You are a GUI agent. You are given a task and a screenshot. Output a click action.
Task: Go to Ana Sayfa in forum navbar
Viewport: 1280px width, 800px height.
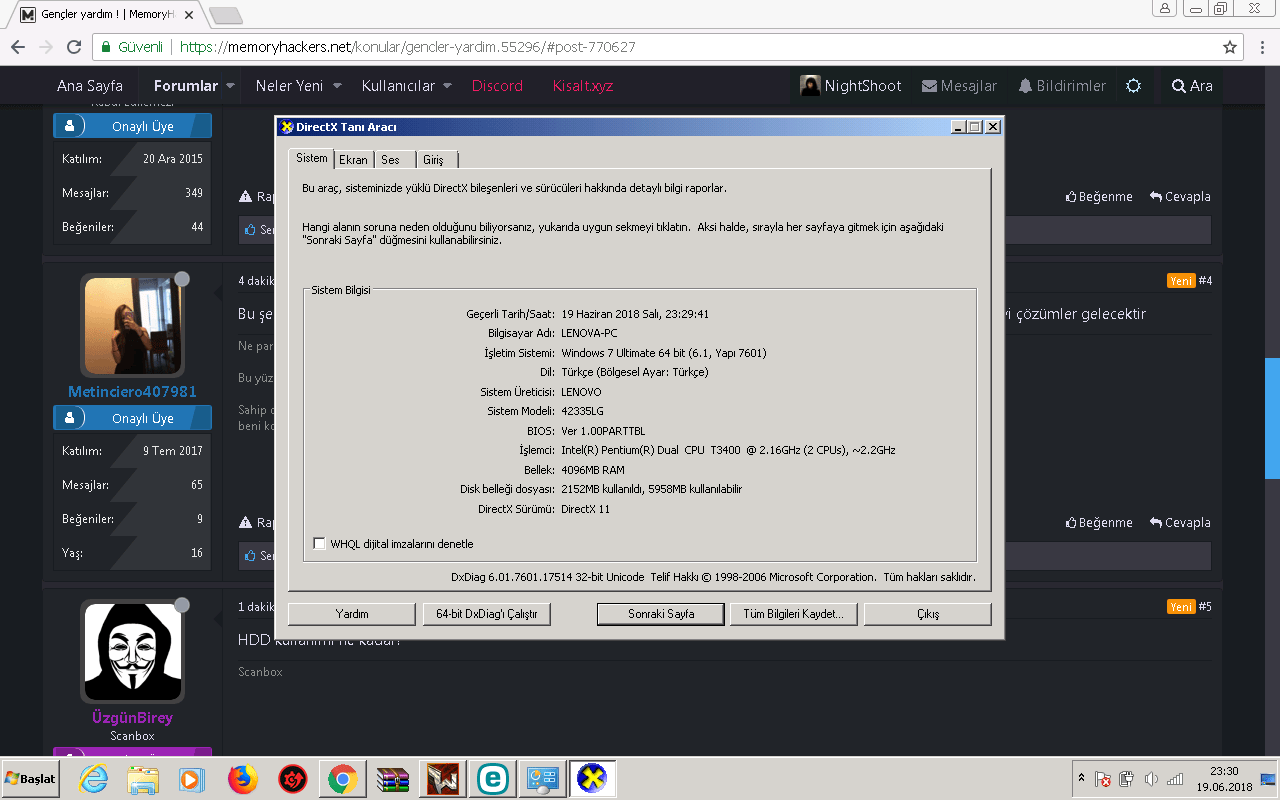(90, 86)
